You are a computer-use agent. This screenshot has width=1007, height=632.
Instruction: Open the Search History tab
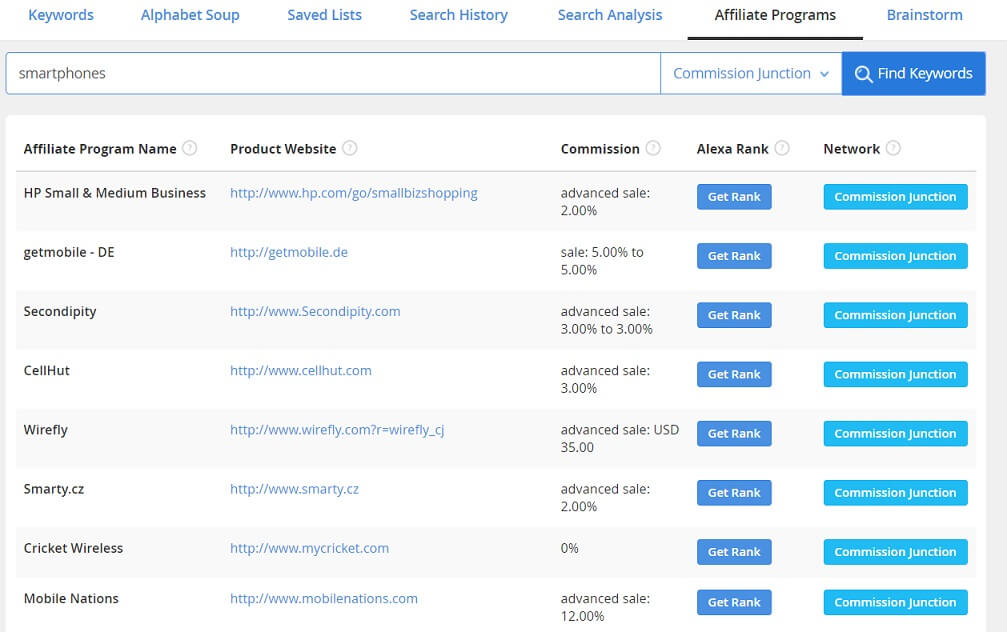point(459,15)
